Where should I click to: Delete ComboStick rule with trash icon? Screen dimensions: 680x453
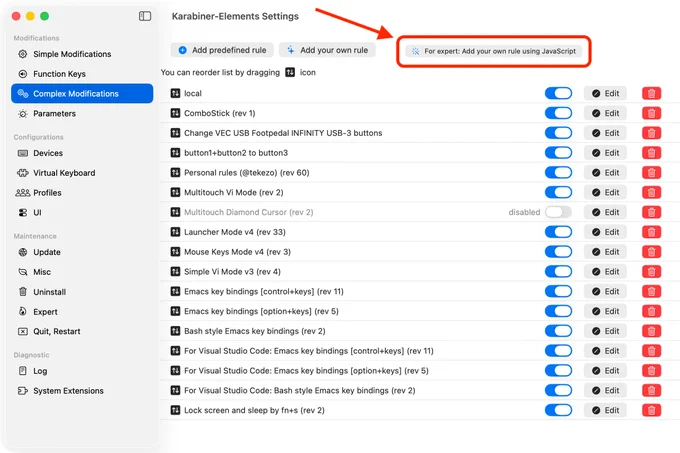[x=651, y=113]
